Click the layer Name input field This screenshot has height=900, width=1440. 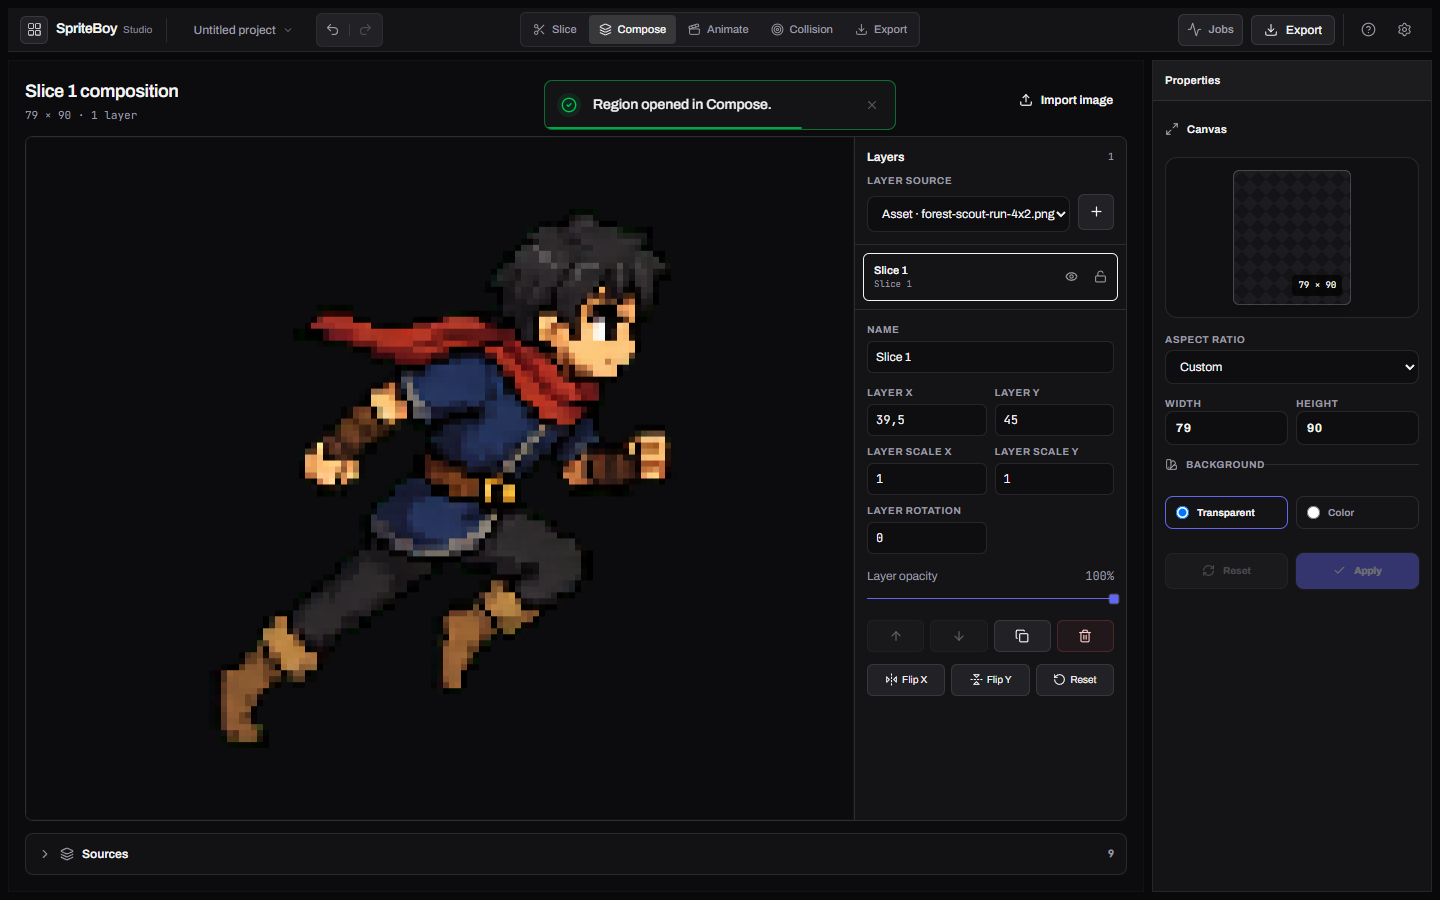990,357
